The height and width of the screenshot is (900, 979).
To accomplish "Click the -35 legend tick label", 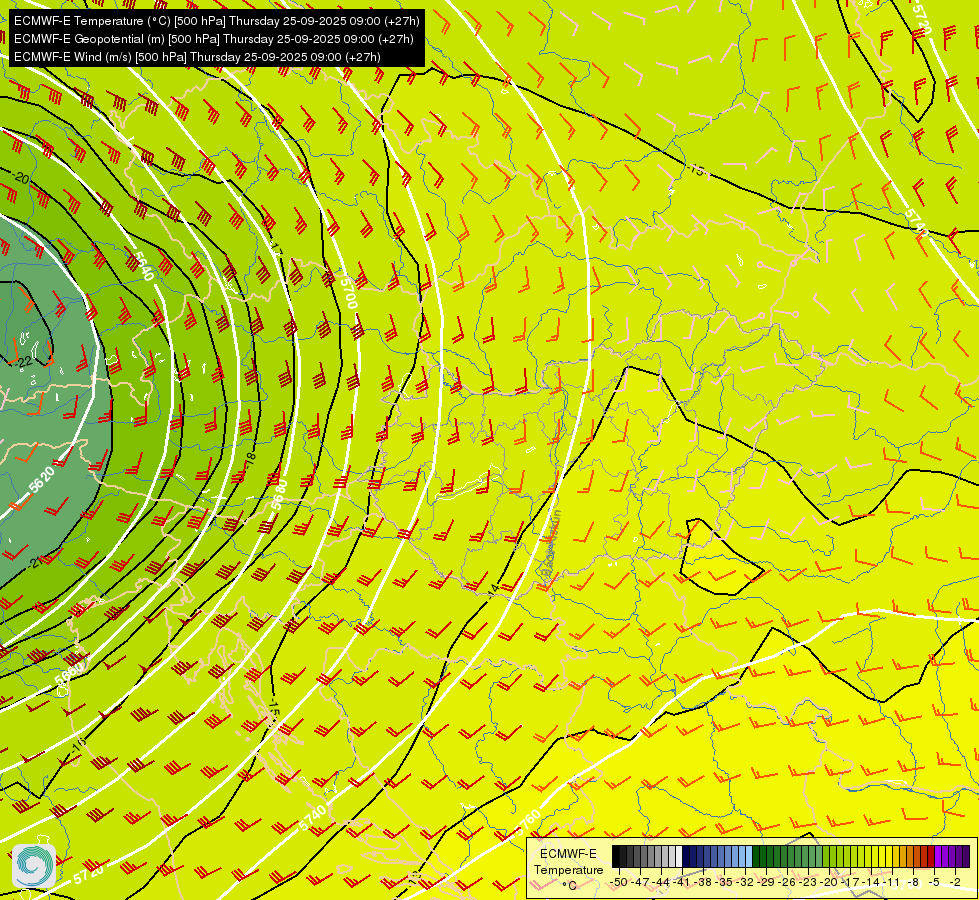I will point(724,882).
